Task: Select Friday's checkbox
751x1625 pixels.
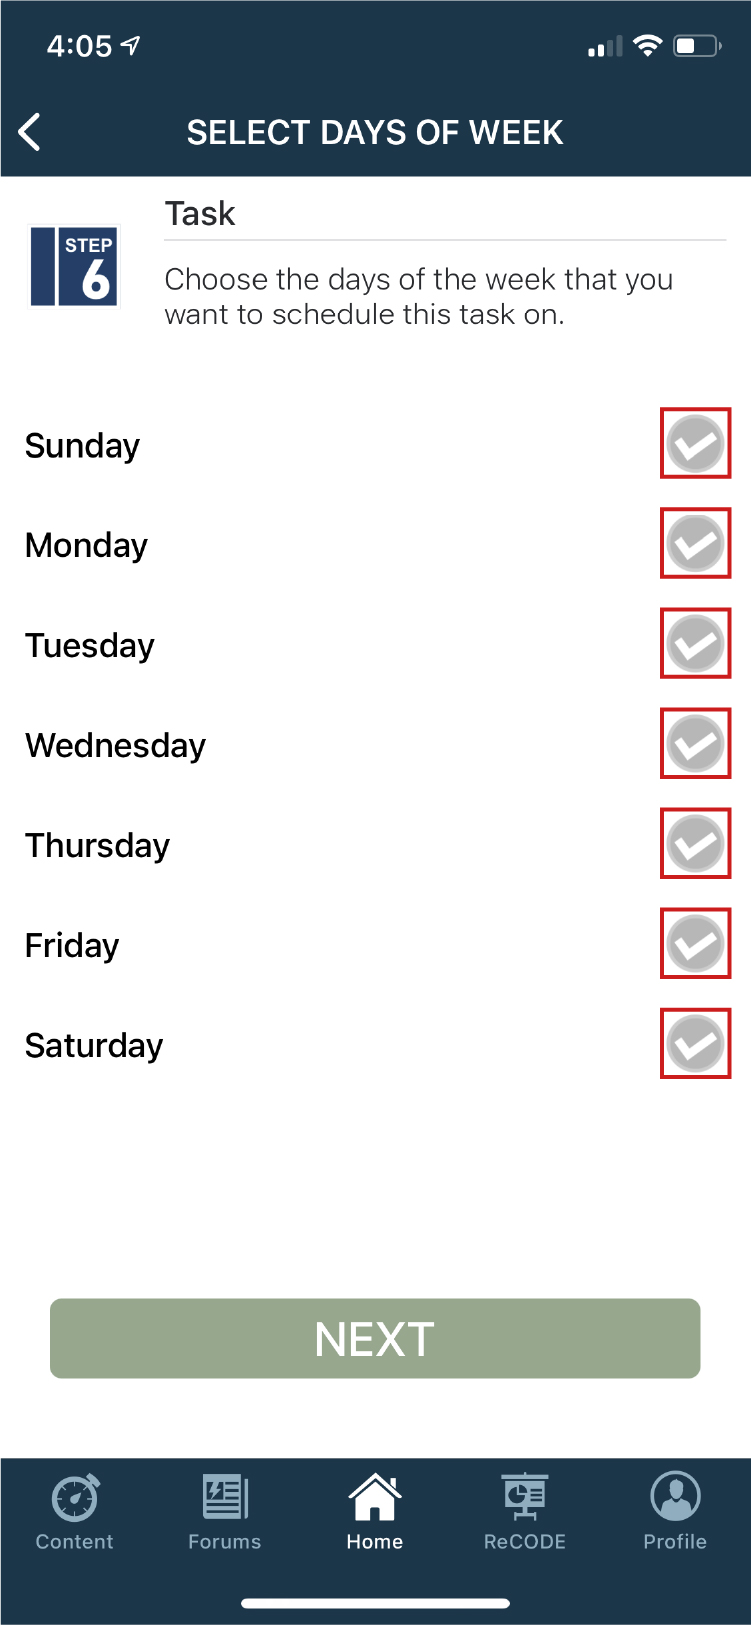Action: (695, 944)
